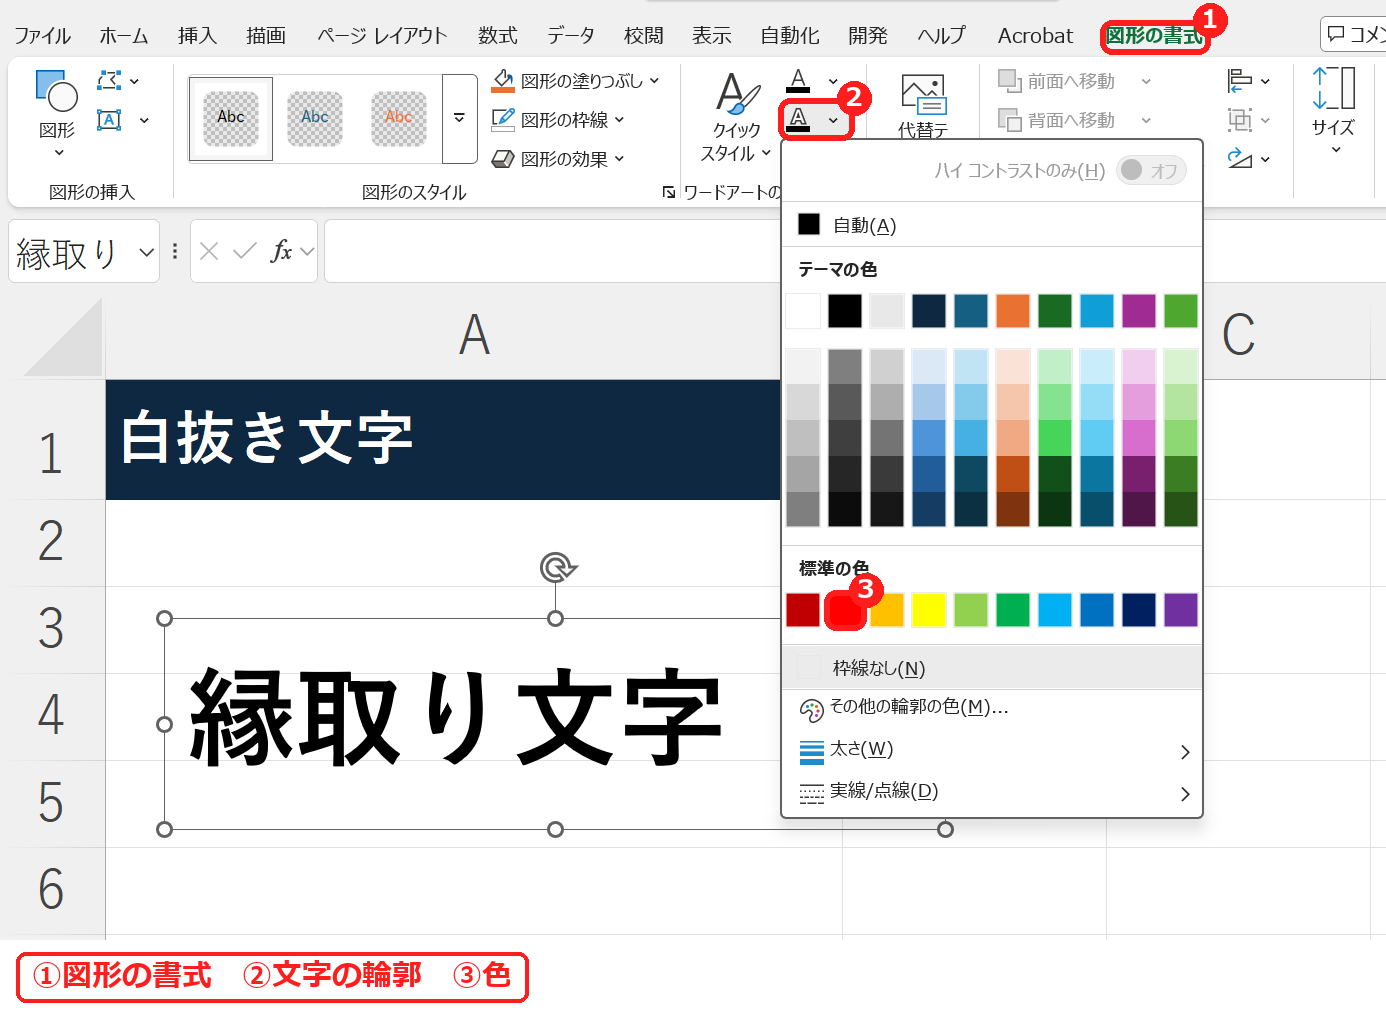Open the shape style dialog launcher
Screen dimensions: 1386x1010
[x=668, y=192]
